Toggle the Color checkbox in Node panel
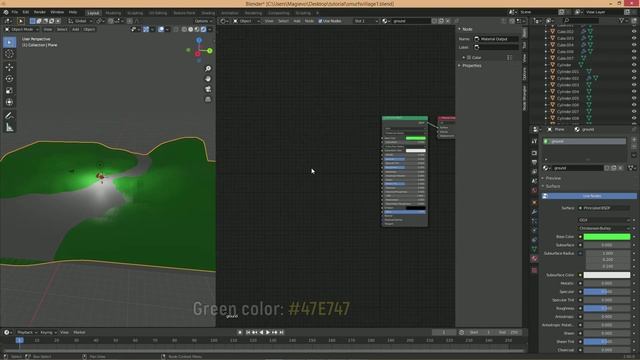 (x=469, y=58)
